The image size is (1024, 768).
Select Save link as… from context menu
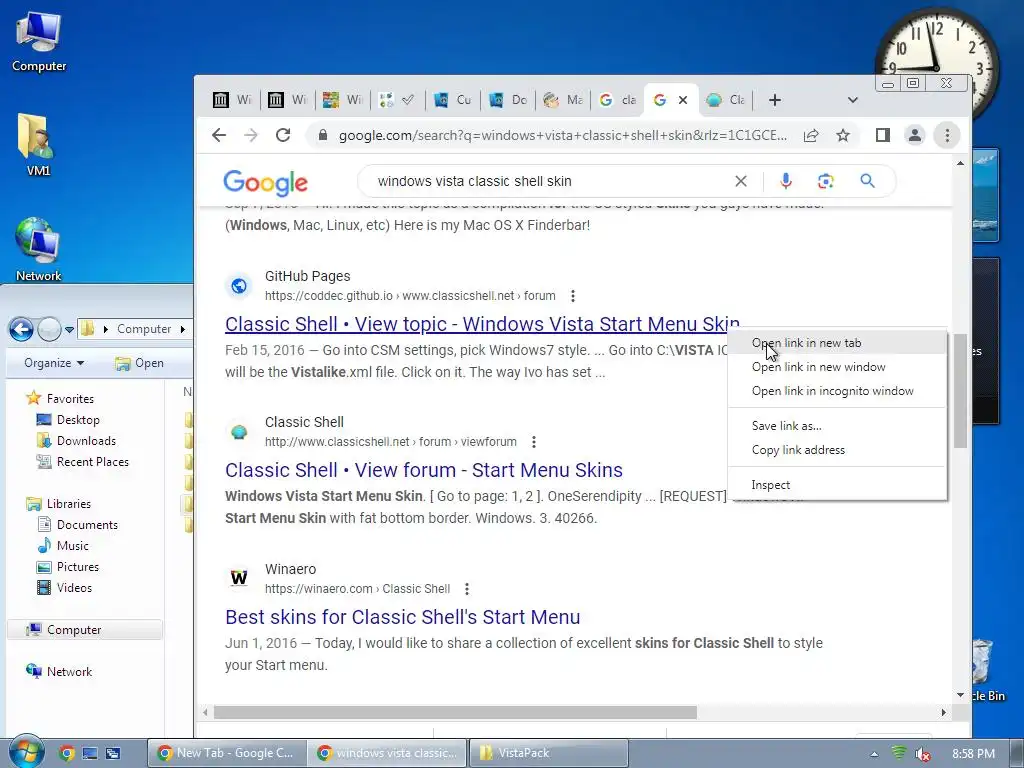click(x=838, y=426)
